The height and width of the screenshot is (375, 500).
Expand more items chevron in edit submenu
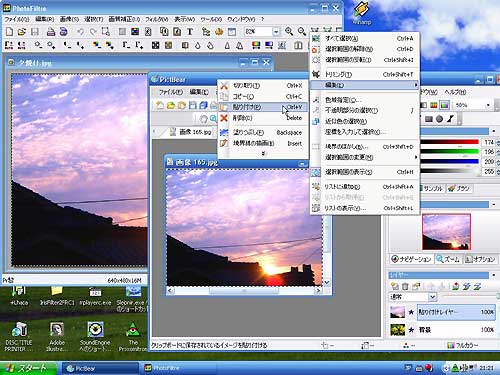[263, 153]
